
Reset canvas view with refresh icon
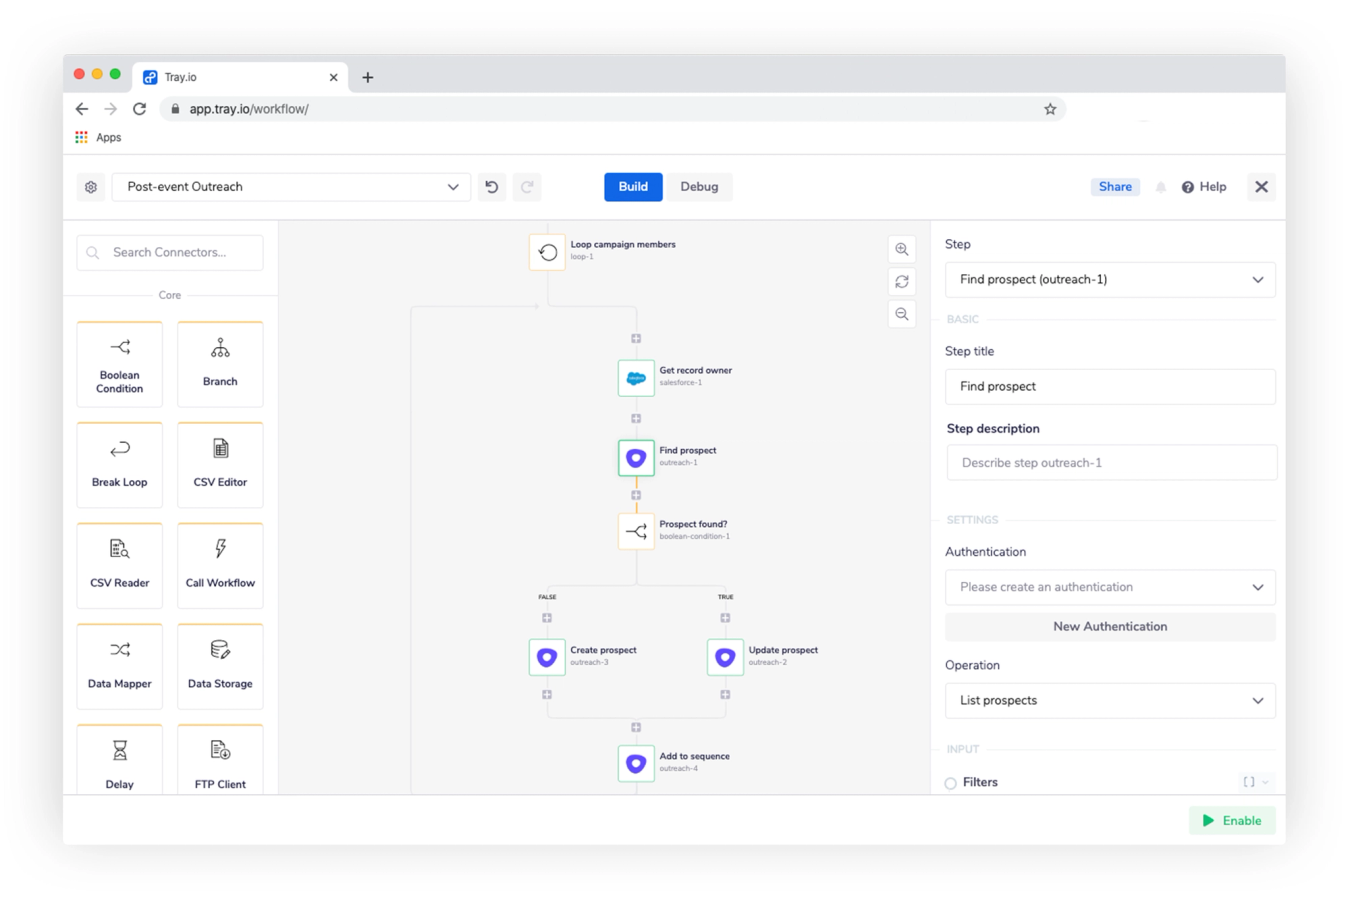tap(902, 282)
